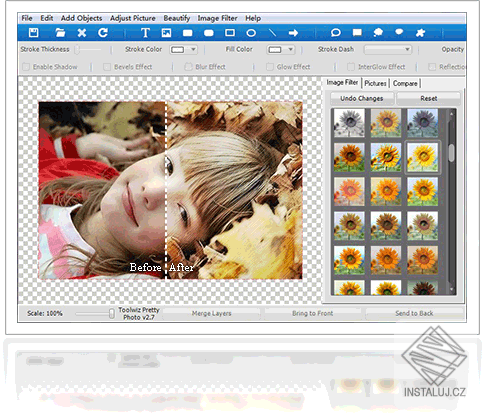Screen dimensions: 485x419
Task: Click the Save floppy disk icon
Action: click(x=33, y=33)
